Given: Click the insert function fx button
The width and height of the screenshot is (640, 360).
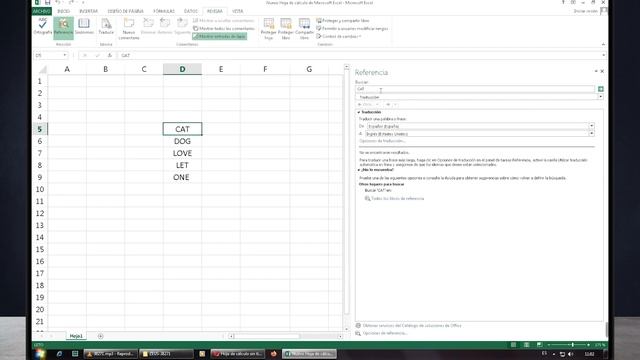Looking at the screenshot, I should click(x=109, y=55).
